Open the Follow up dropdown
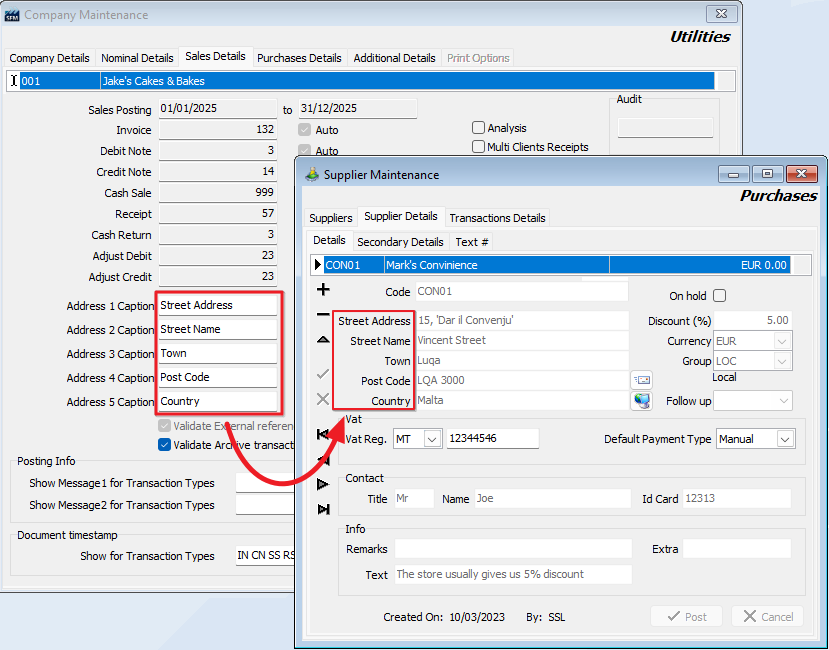The image size is (829, 650). pos(780,401)
